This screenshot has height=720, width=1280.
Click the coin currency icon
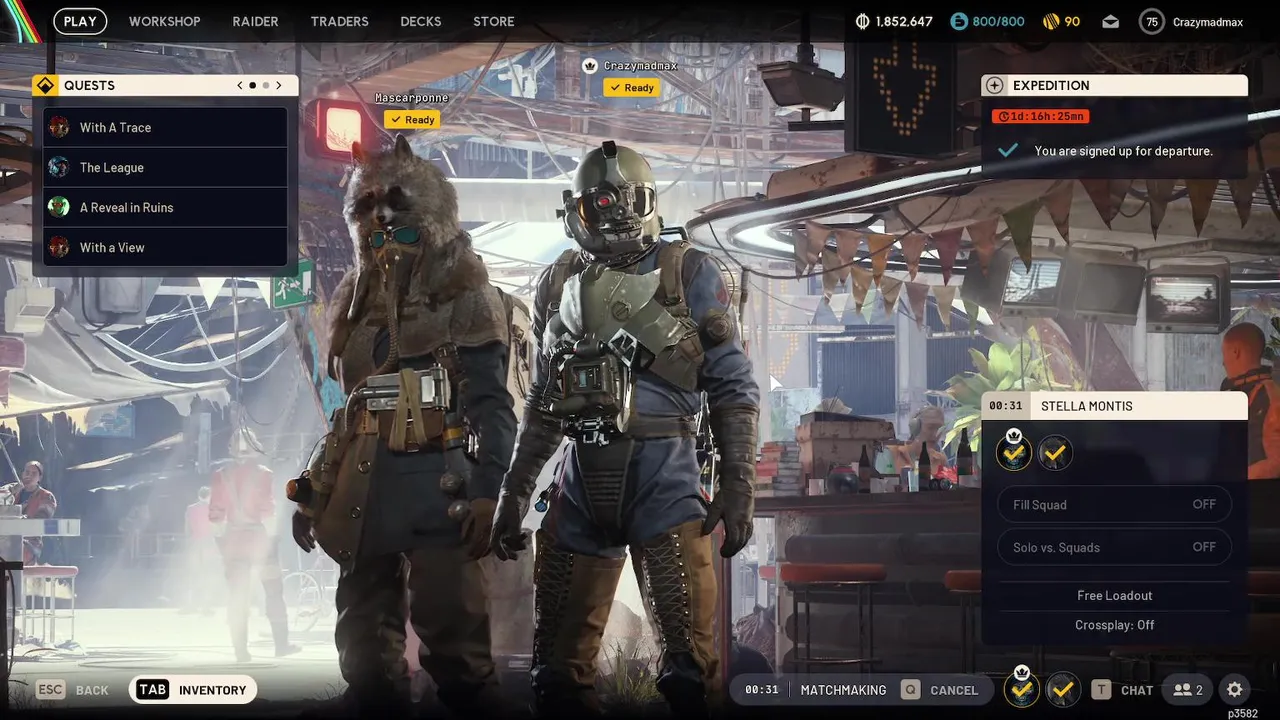click(x=863, y=21)
